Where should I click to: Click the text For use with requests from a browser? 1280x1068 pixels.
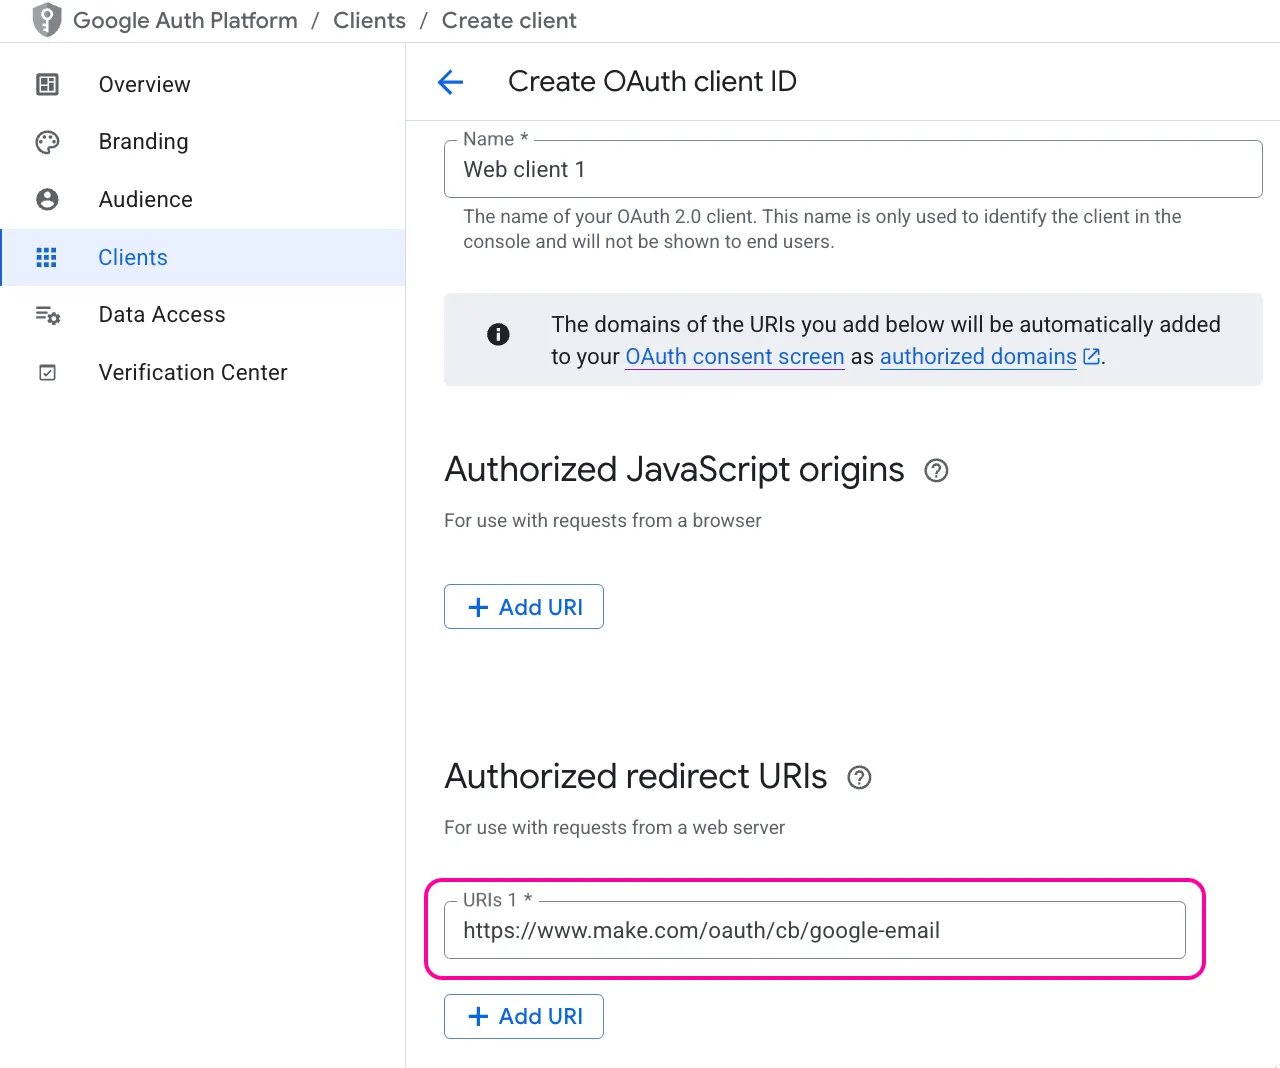point(603,521)
